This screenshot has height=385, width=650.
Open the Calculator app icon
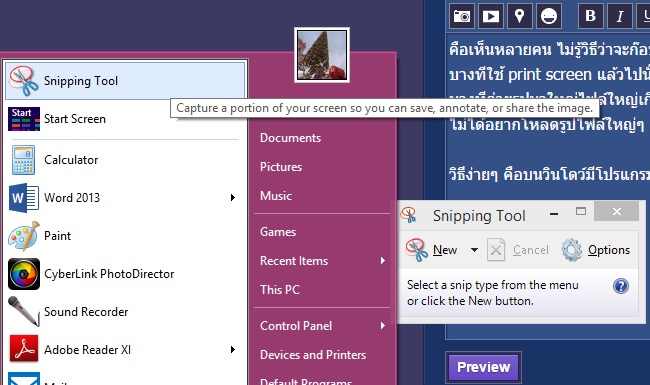coord(24,160)
